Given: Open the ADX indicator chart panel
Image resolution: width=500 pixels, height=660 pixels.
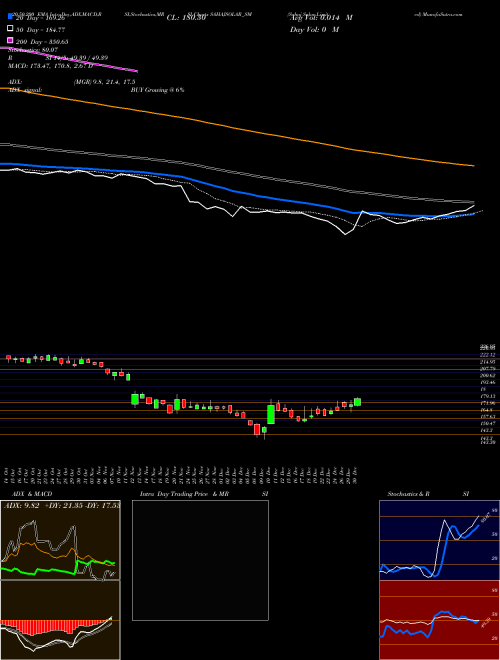Looking at the screenshot, I should pos(60,540).
